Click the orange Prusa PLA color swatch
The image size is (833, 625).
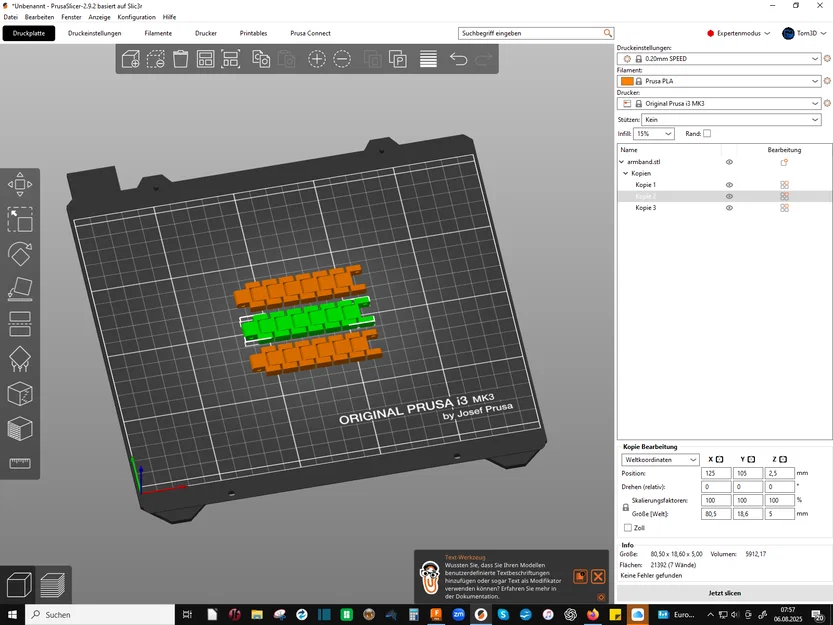[627, 81]
